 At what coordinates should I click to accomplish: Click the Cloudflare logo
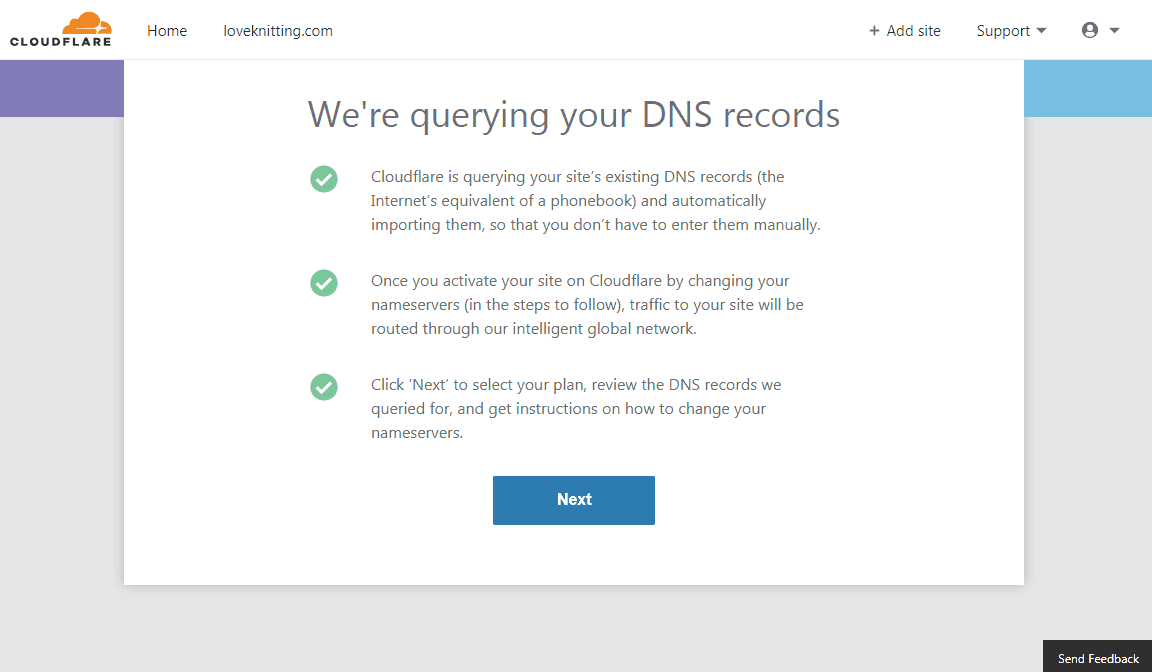point(61,29)
